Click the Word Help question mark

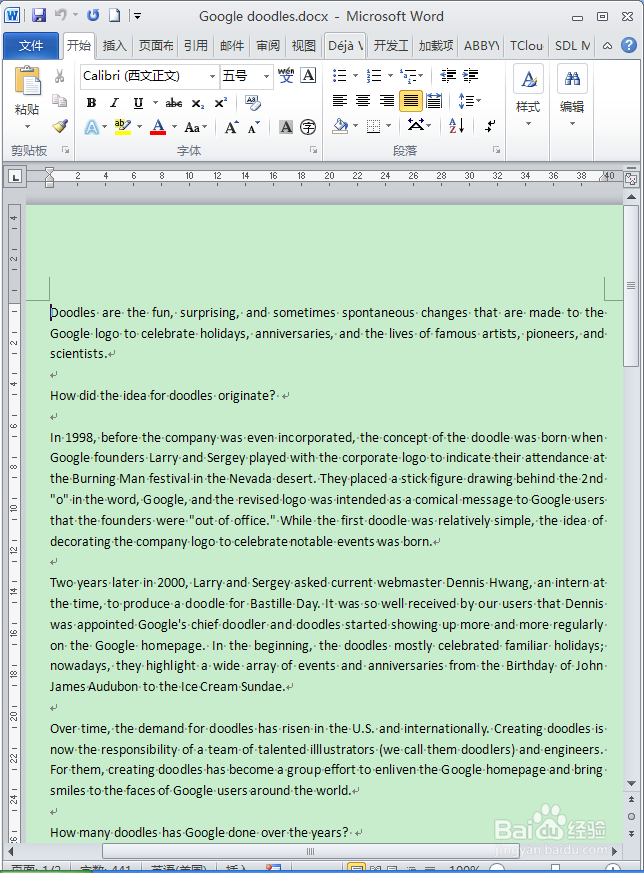tap(629, 45)
